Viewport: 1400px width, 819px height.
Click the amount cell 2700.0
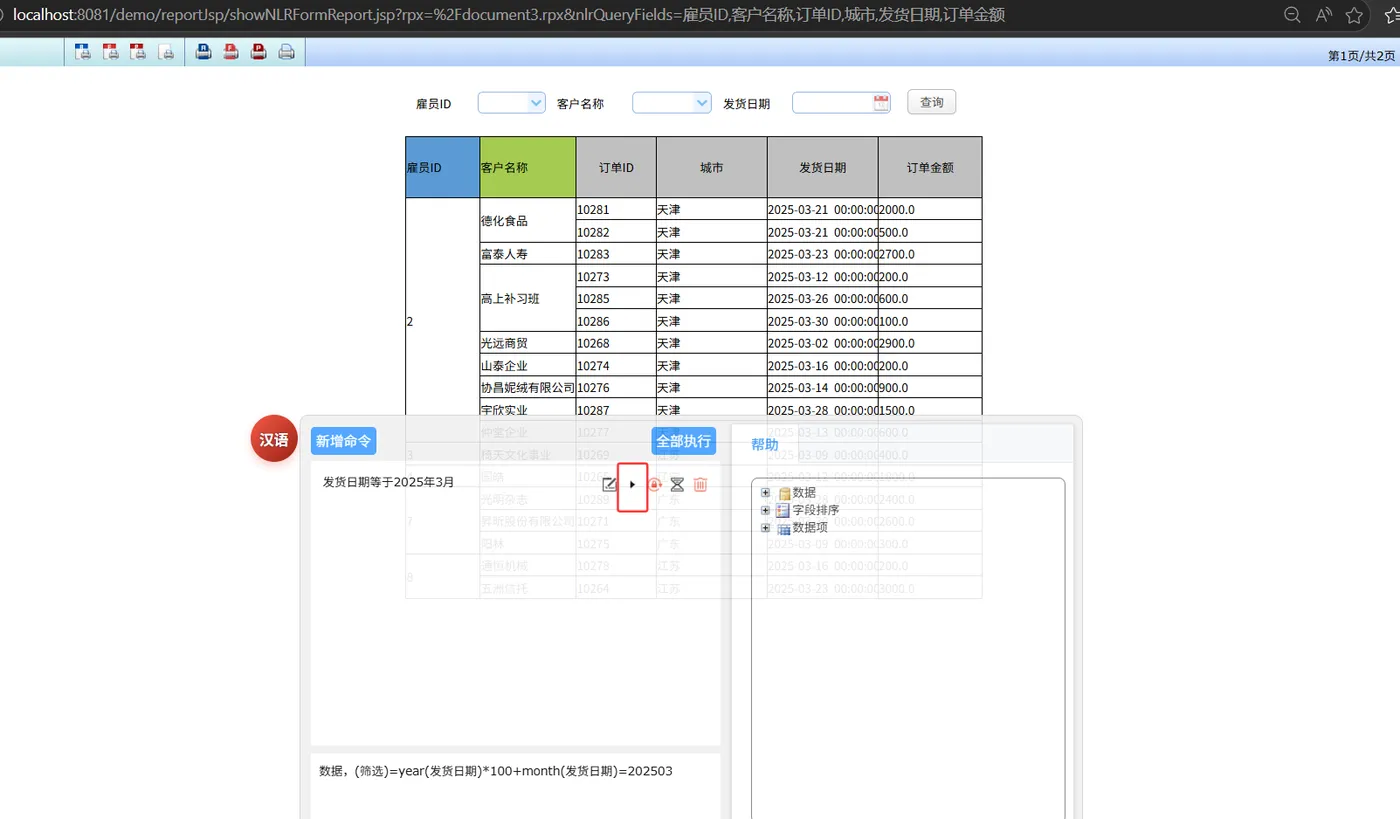click(x=930, y=254)
